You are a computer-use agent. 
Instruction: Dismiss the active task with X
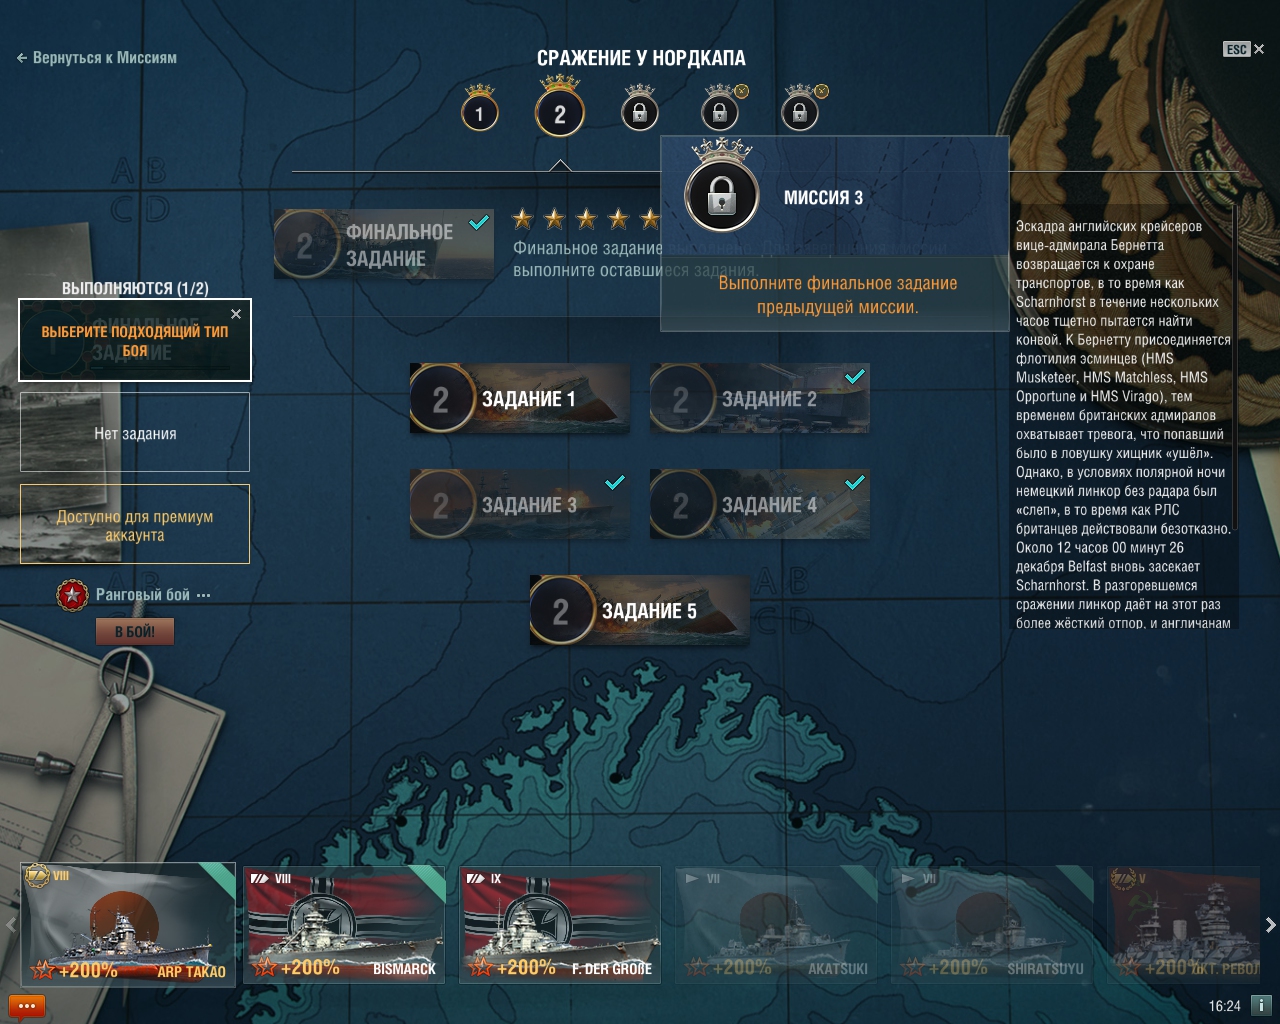coord(236,314)
